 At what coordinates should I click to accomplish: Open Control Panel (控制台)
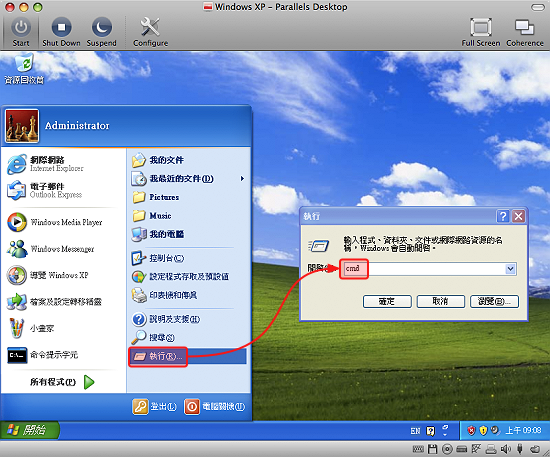tap(158, 258)
